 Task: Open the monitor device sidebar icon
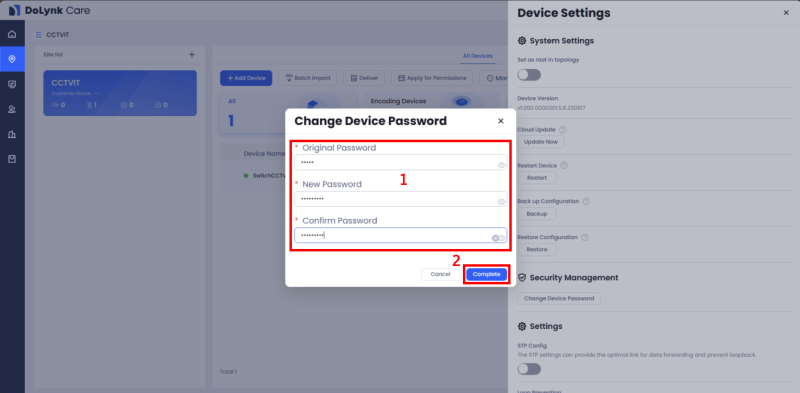(12, 84)
